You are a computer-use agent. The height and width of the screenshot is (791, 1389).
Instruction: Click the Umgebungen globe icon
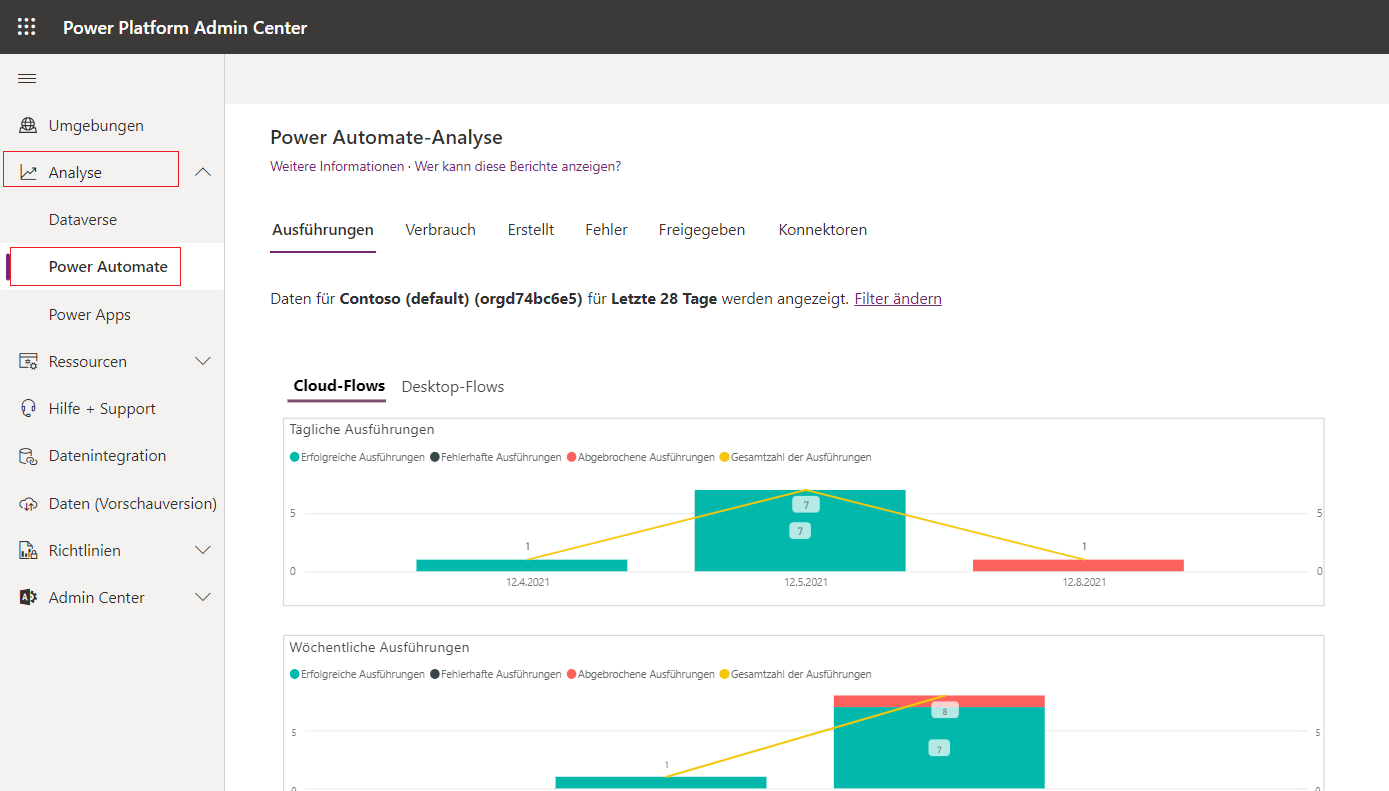[28, 126]
